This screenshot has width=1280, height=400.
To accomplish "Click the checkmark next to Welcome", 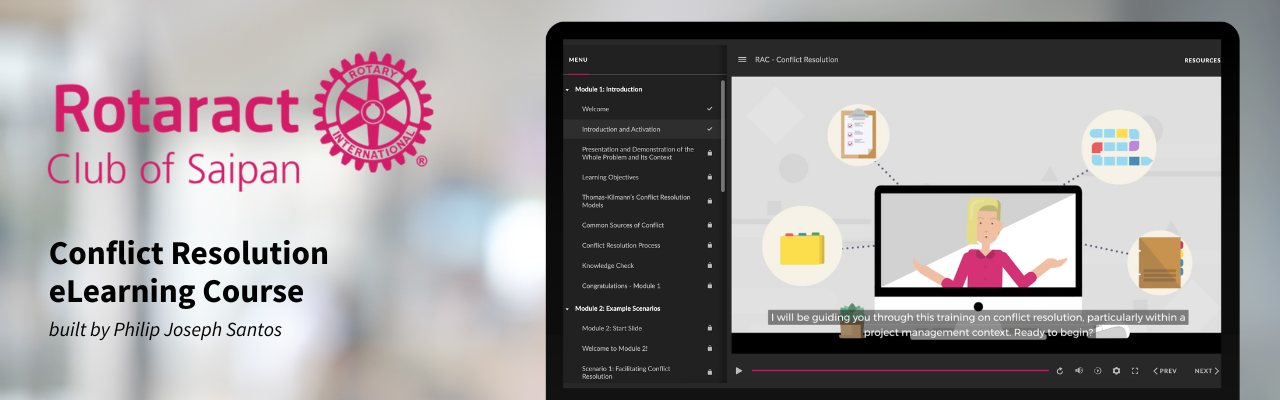I will coord(709,108).
